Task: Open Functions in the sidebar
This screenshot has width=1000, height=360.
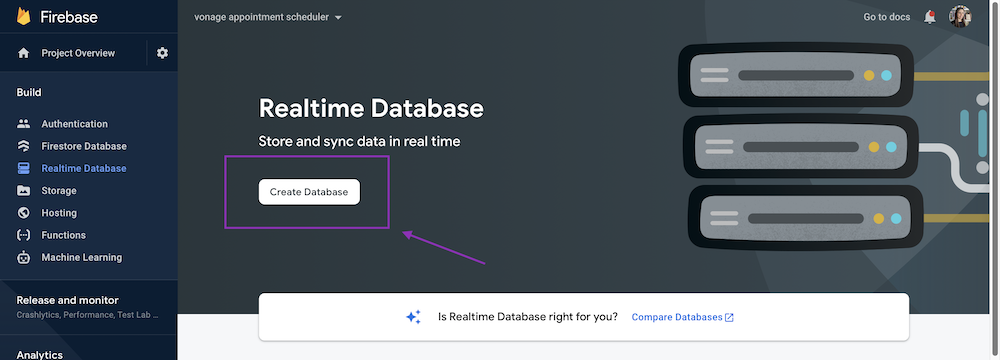Action: 63,235
